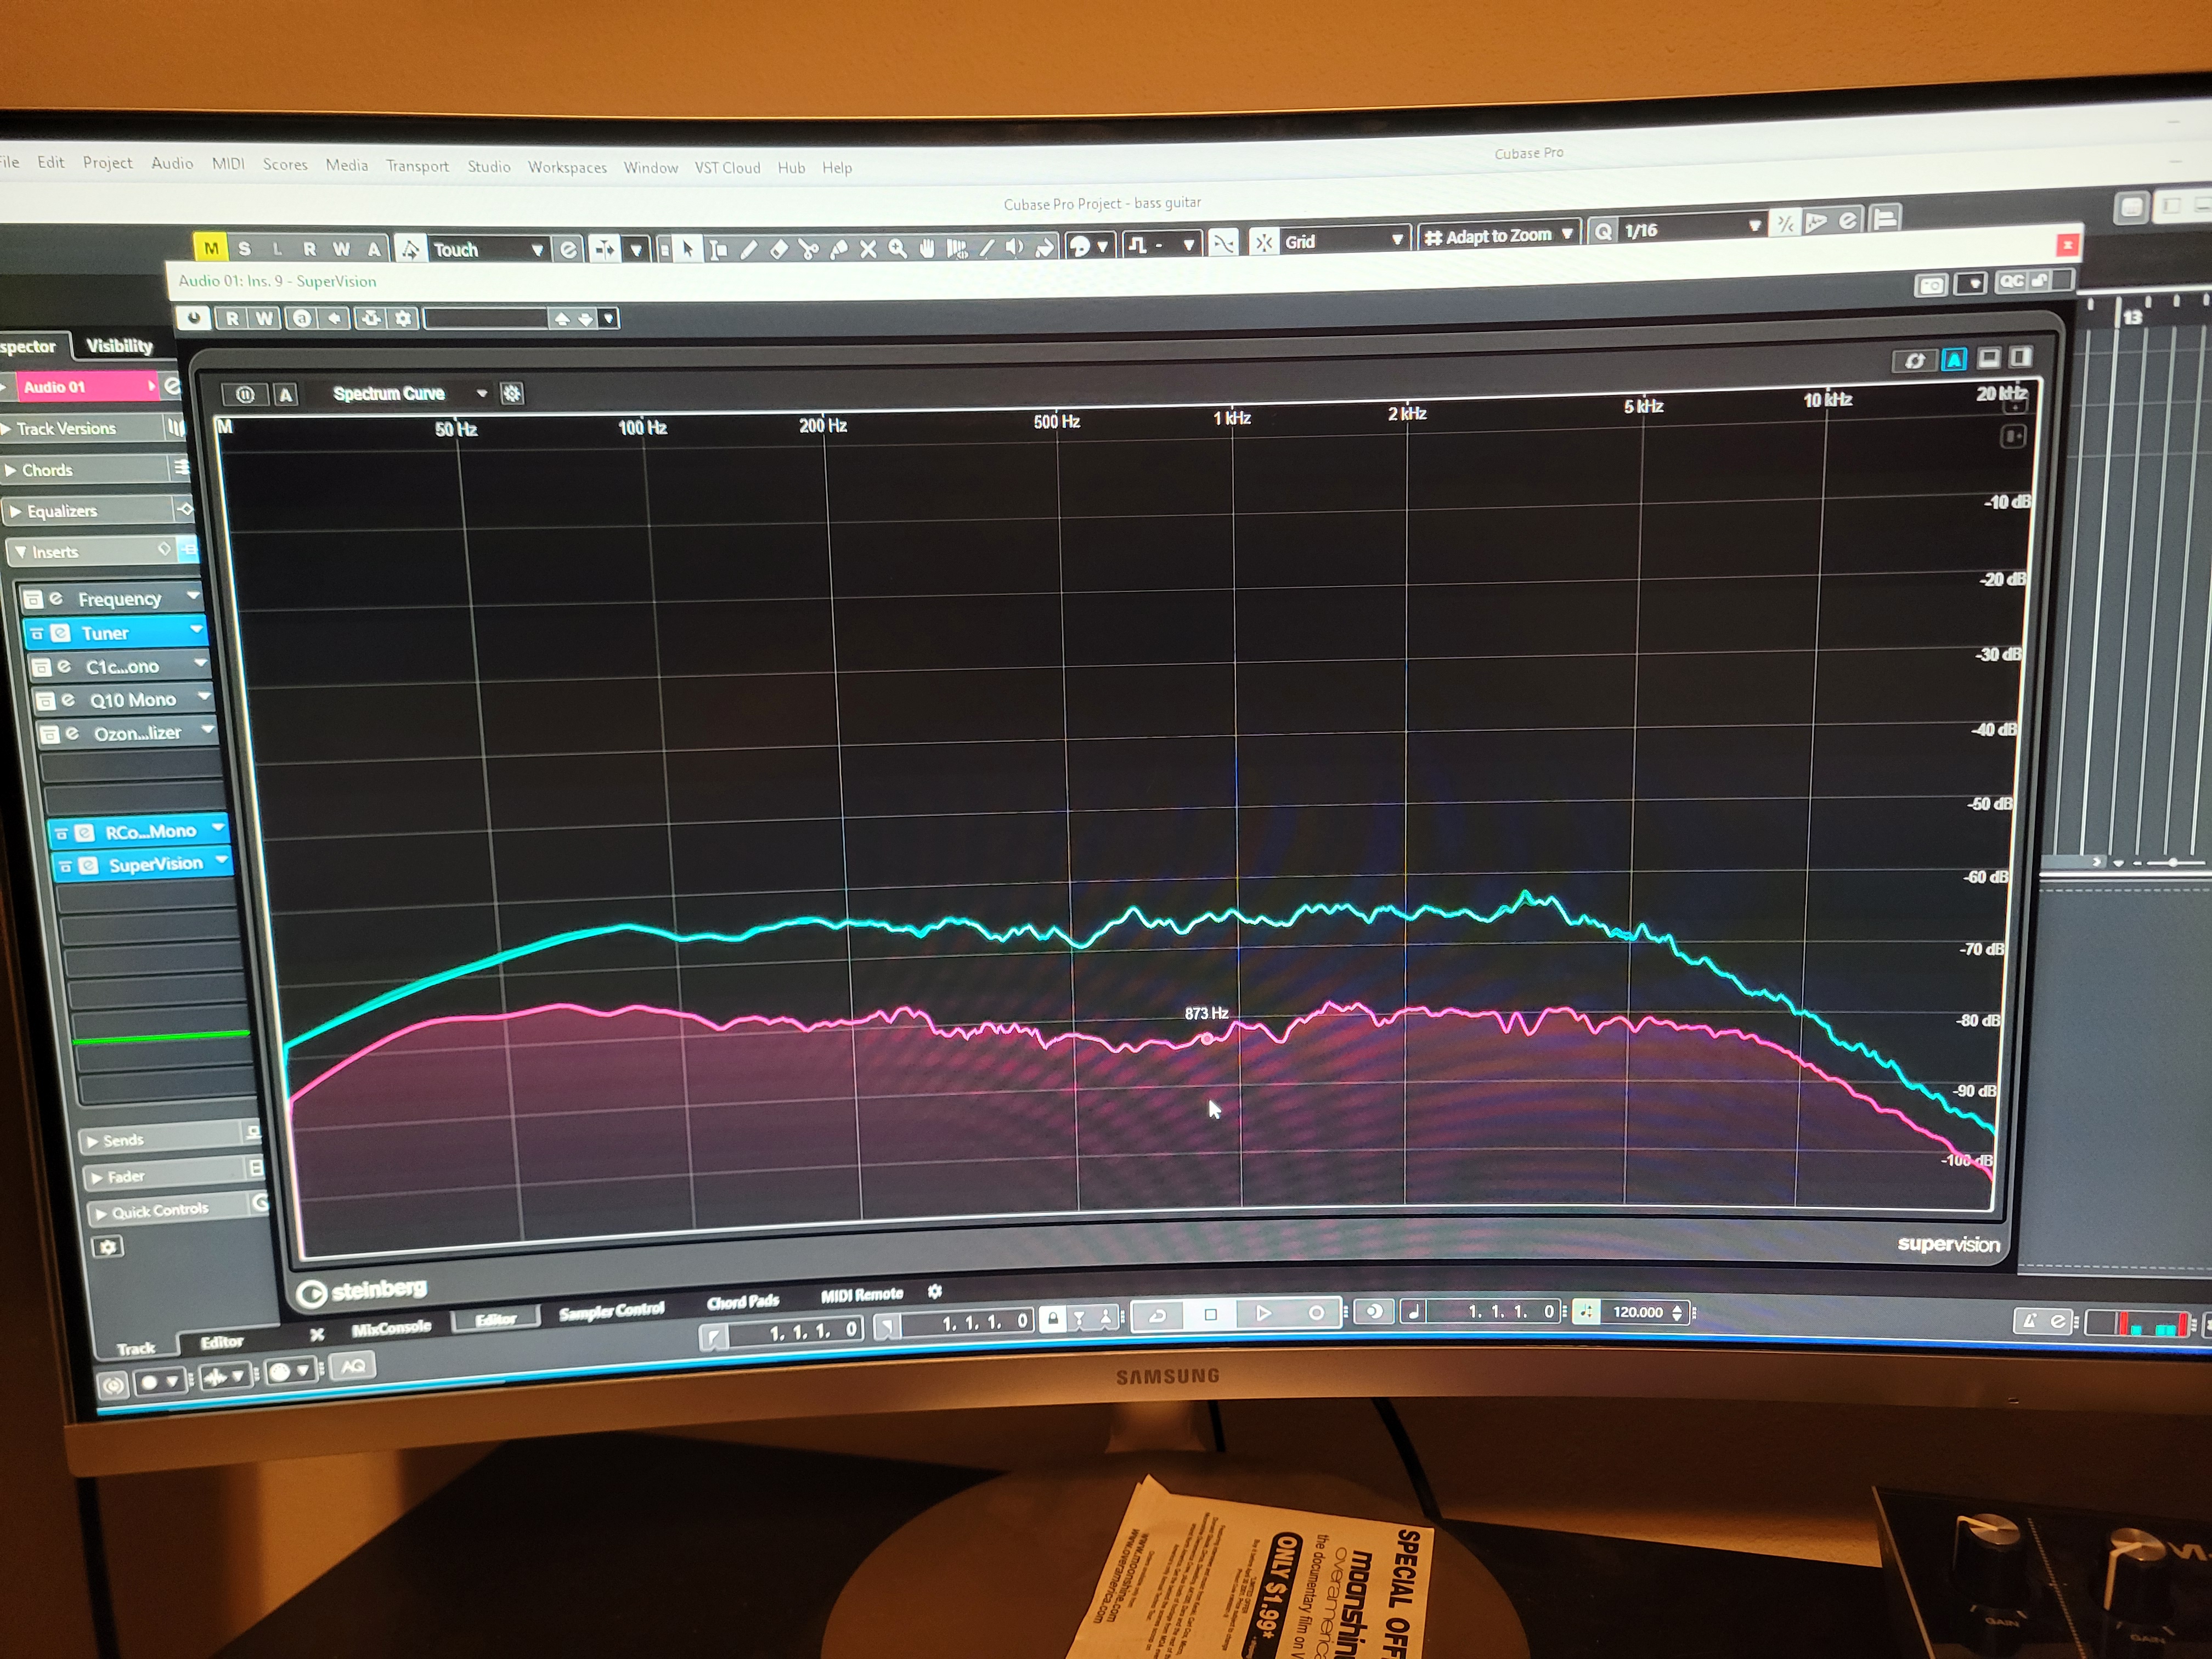Toggle transport Cycle loop button
Image resolution: width=2212 pixels, height=1659 pixels.
(x=1157, y=1315)
